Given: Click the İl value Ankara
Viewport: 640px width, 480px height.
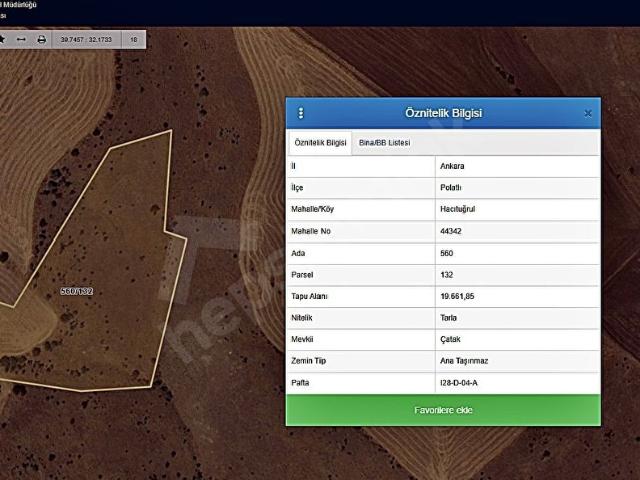Looking at the screenshot, I should (452, 166).
